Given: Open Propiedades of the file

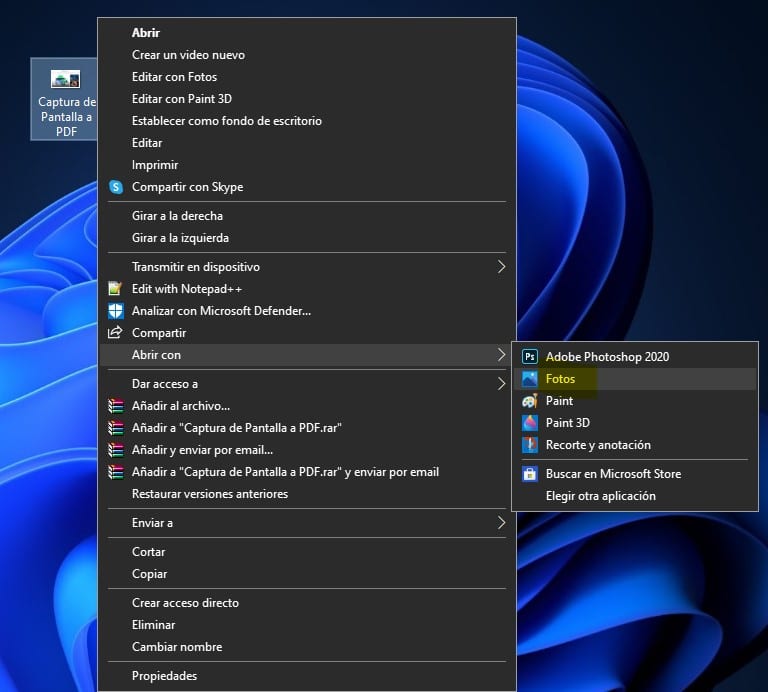Looking at the screenshot, I should coord(307,676).
